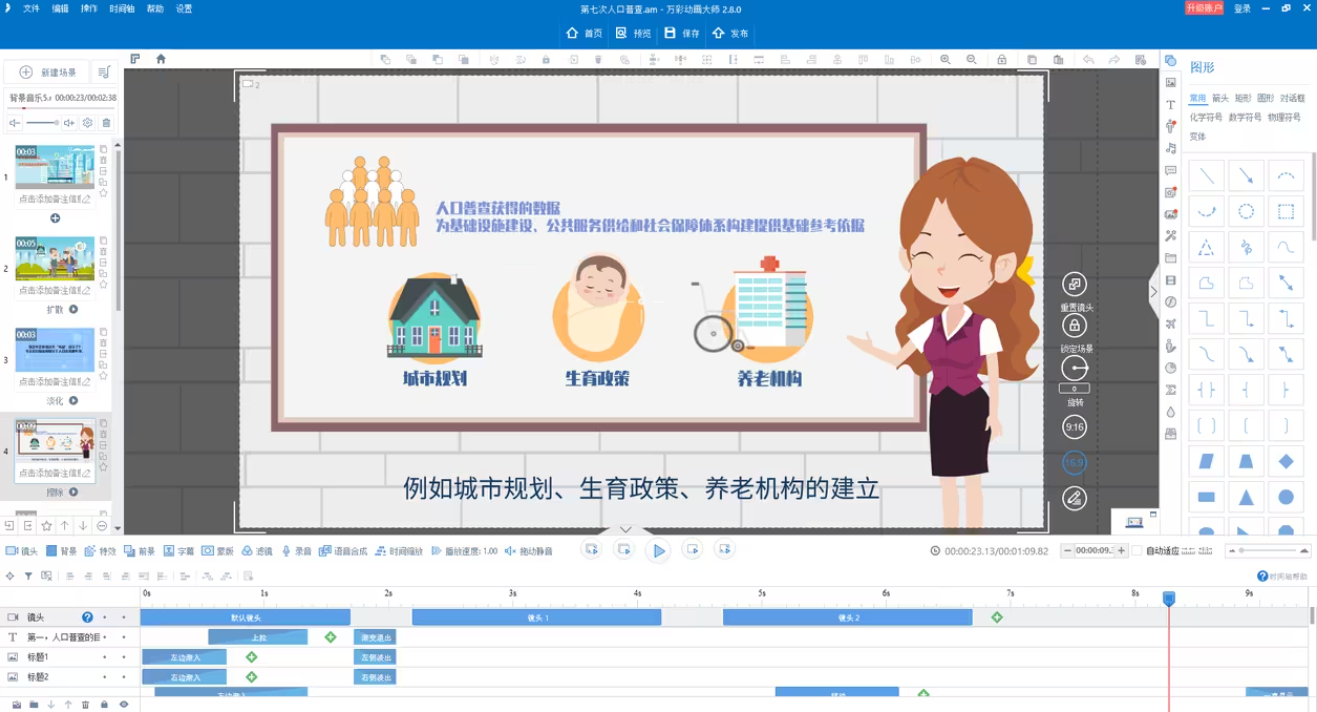Click the background music volume slider

(42, 123)
